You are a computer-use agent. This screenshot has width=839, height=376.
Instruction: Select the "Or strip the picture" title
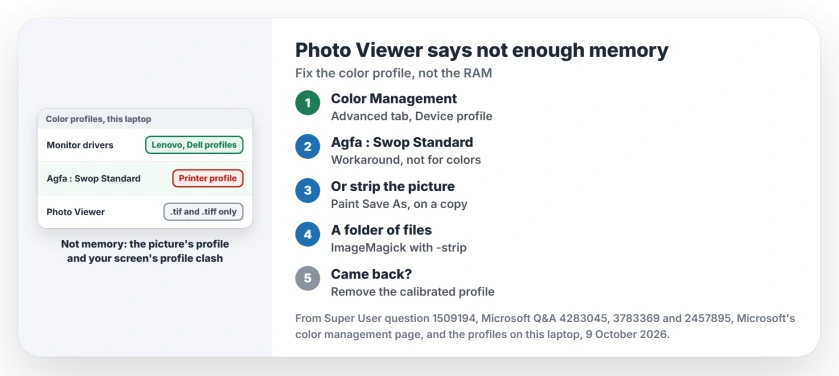393,186
